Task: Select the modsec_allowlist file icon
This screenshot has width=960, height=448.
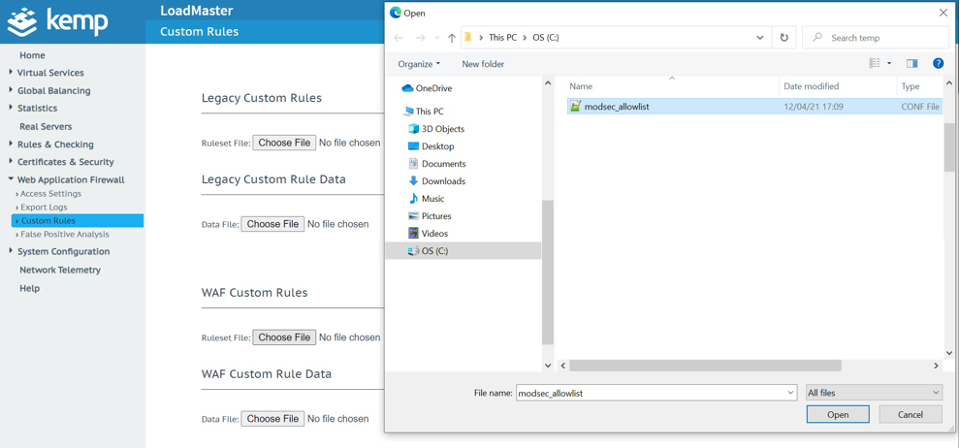Action: 575,106
